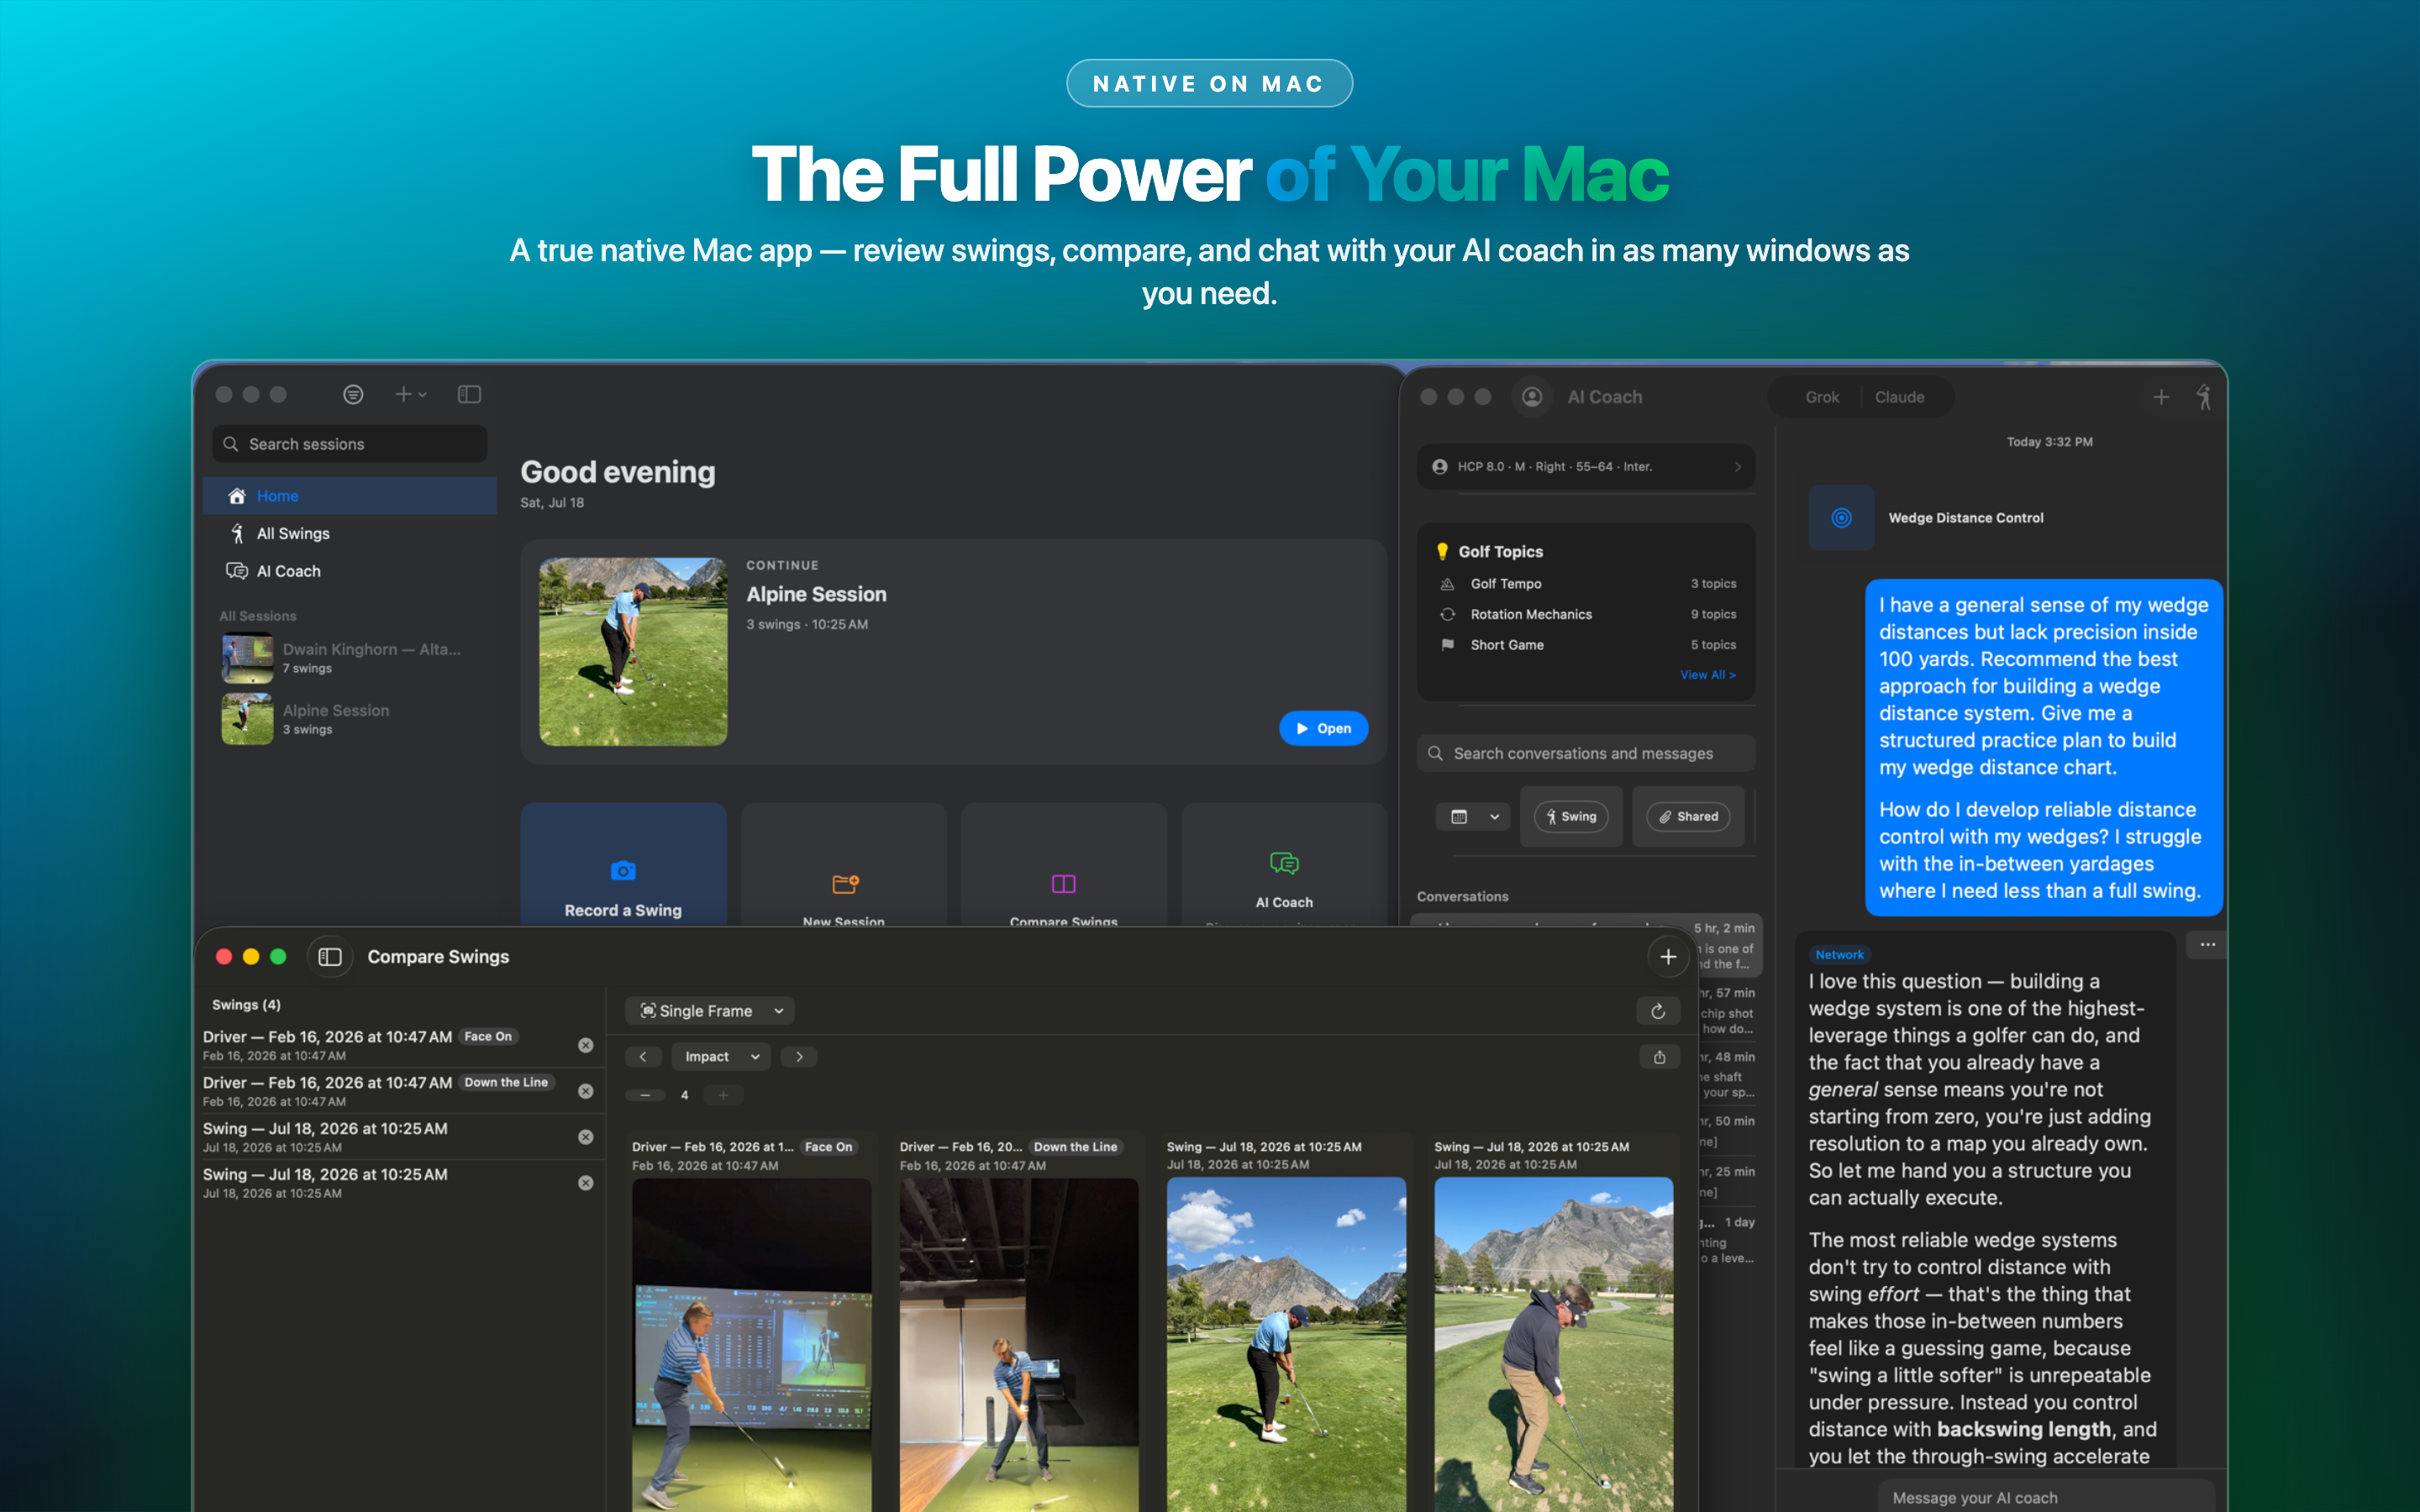Click the New Session folder icon
Screen dimensions: 2420x1512
point(845,884)
